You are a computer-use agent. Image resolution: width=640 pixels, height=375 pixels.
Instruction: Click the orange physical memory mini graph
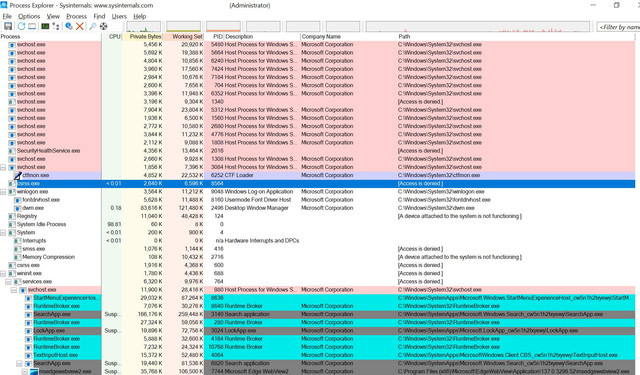(x=223, y=27)
